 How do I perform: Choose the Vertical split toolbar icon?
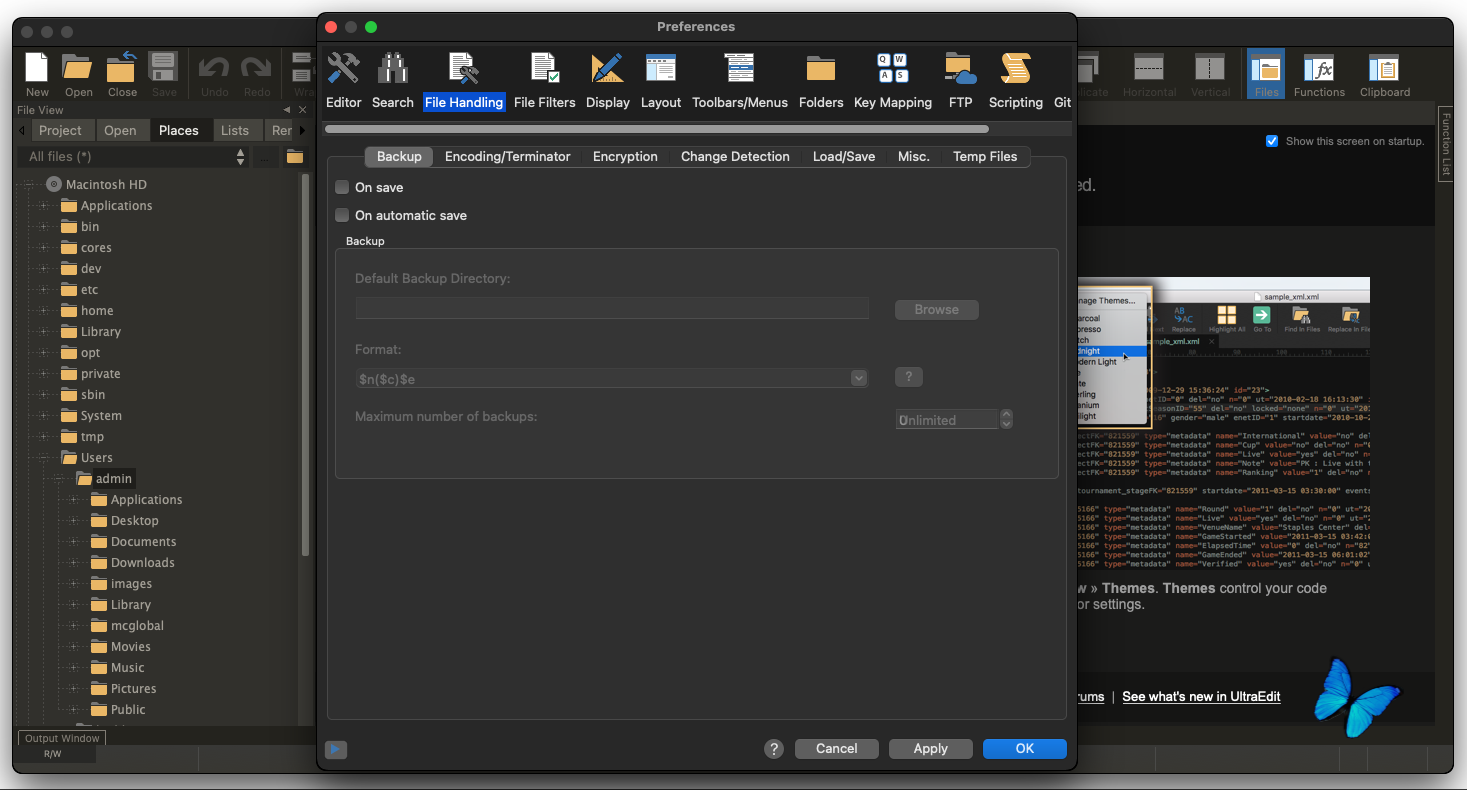click(1210, 74)
